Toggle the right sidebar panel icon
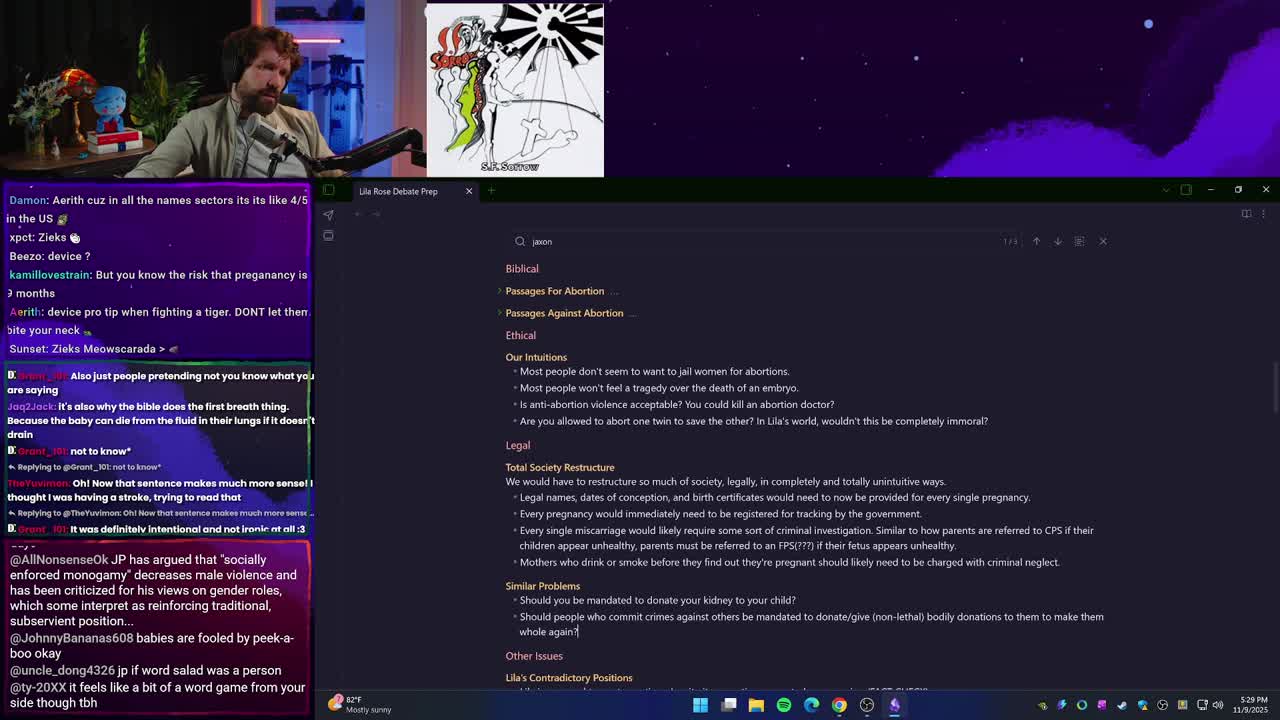This screenshot has width=1280, height=720. [1186, 190]
